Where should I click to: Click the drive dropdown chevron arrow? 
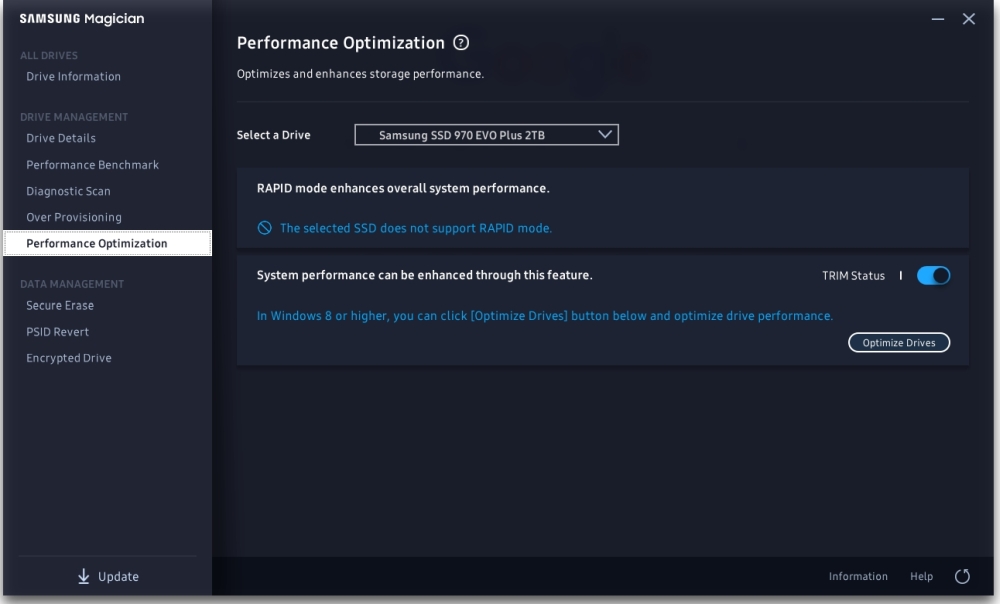(x=604, y=134)
